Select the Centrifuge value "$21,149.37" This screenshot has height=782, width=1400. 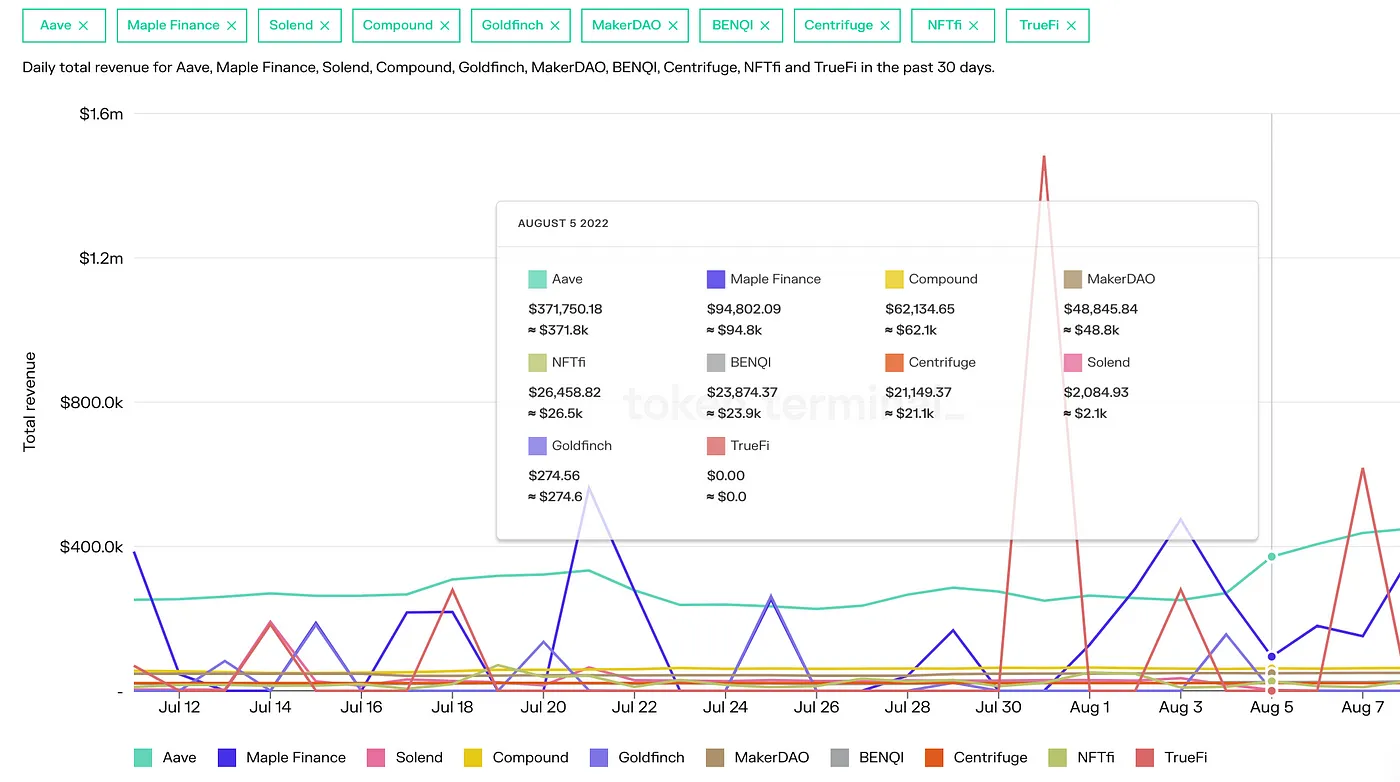(918, 392)
